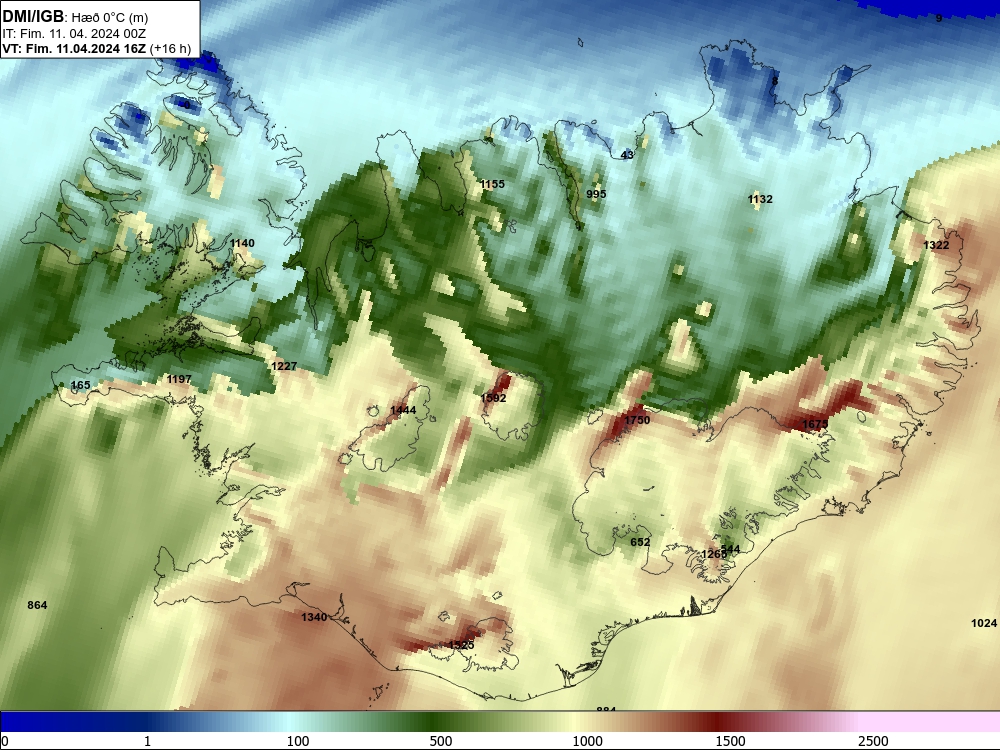Click the legend tick label 500
The width and height of the screenshot is (1000, 750).
(x=441, y=741)
